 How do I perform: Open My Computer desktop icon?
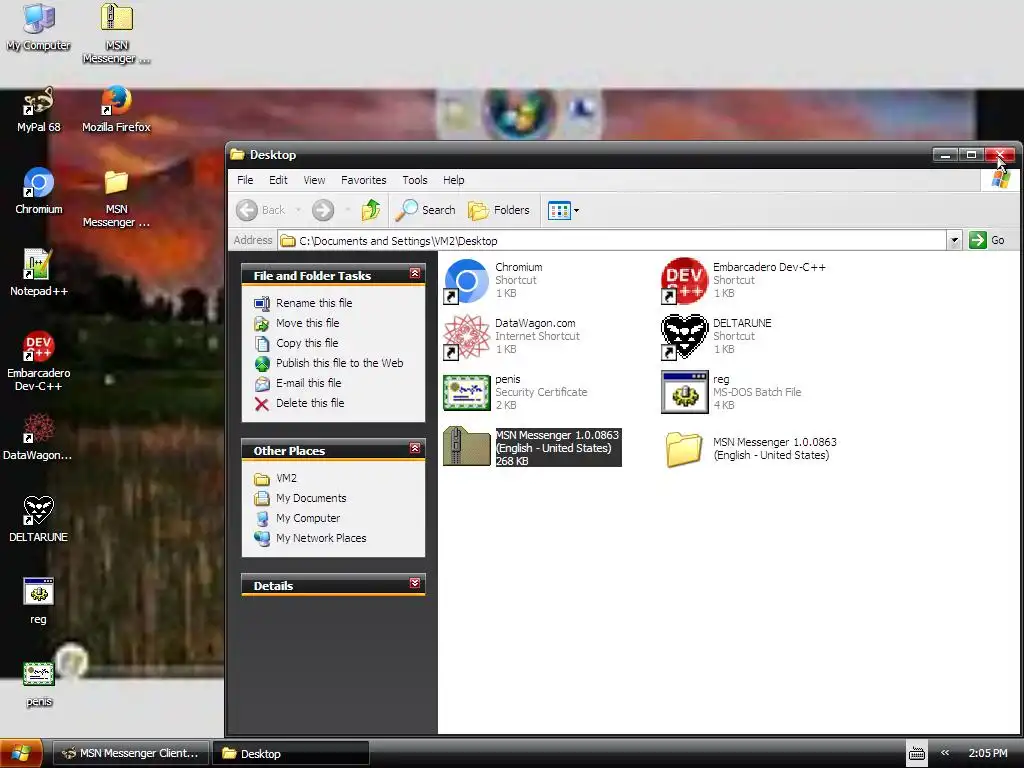(x=38, y=27)
